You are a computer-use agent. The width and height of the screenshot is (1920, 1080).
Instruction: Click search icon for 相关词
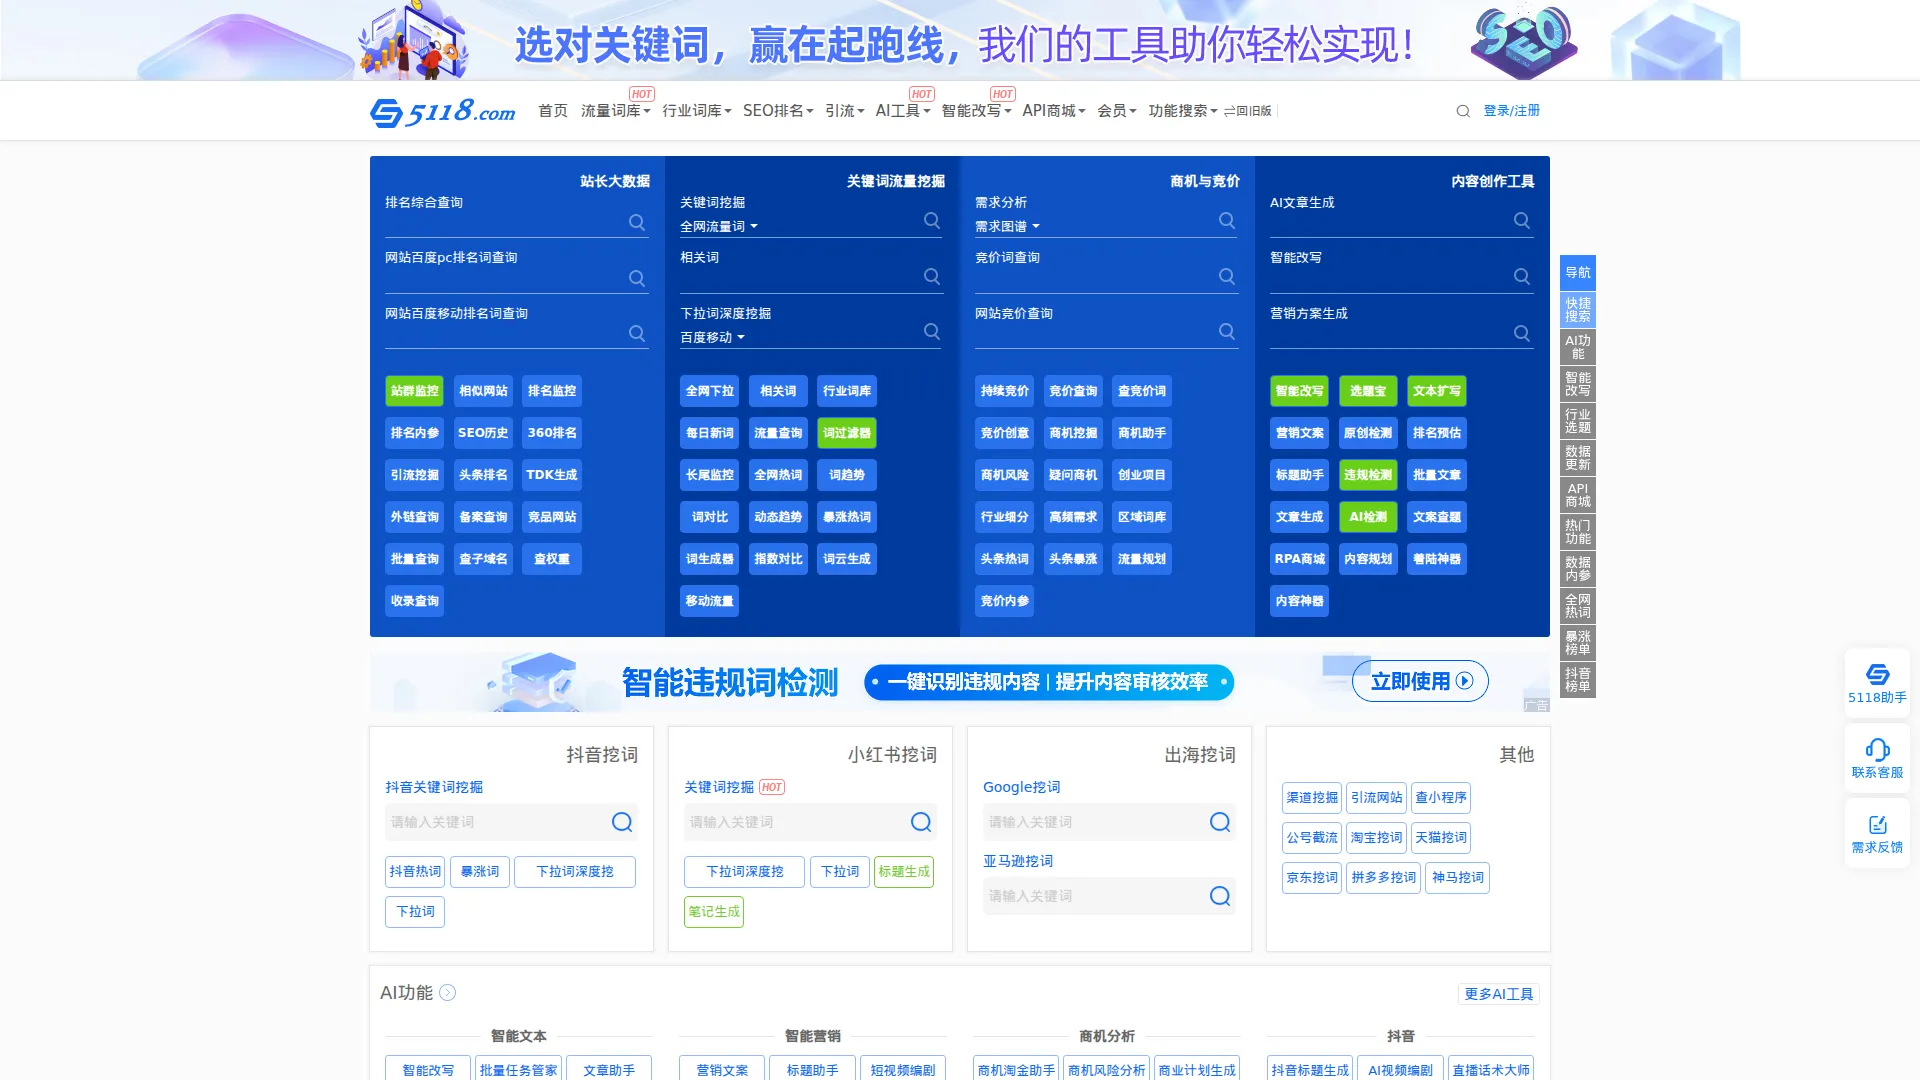point(932,276)
